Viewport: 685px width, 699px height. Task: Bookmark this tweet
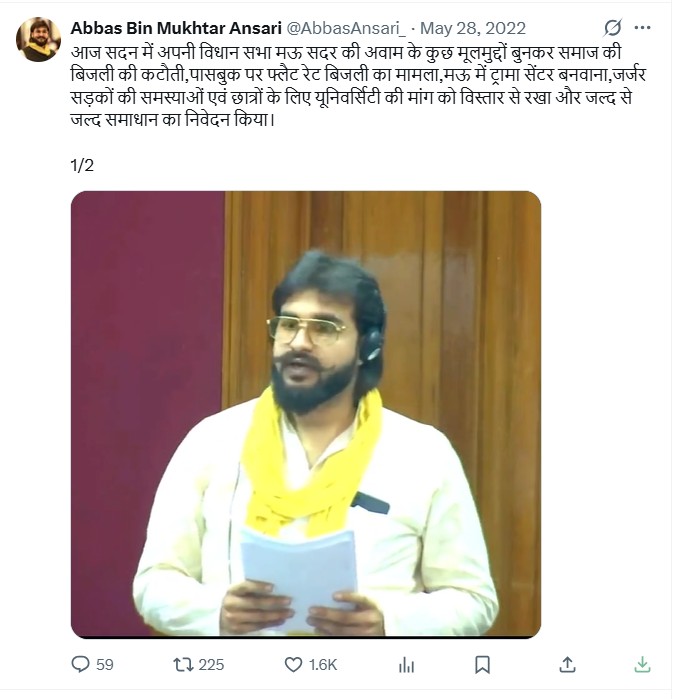(x=483, y=665)
